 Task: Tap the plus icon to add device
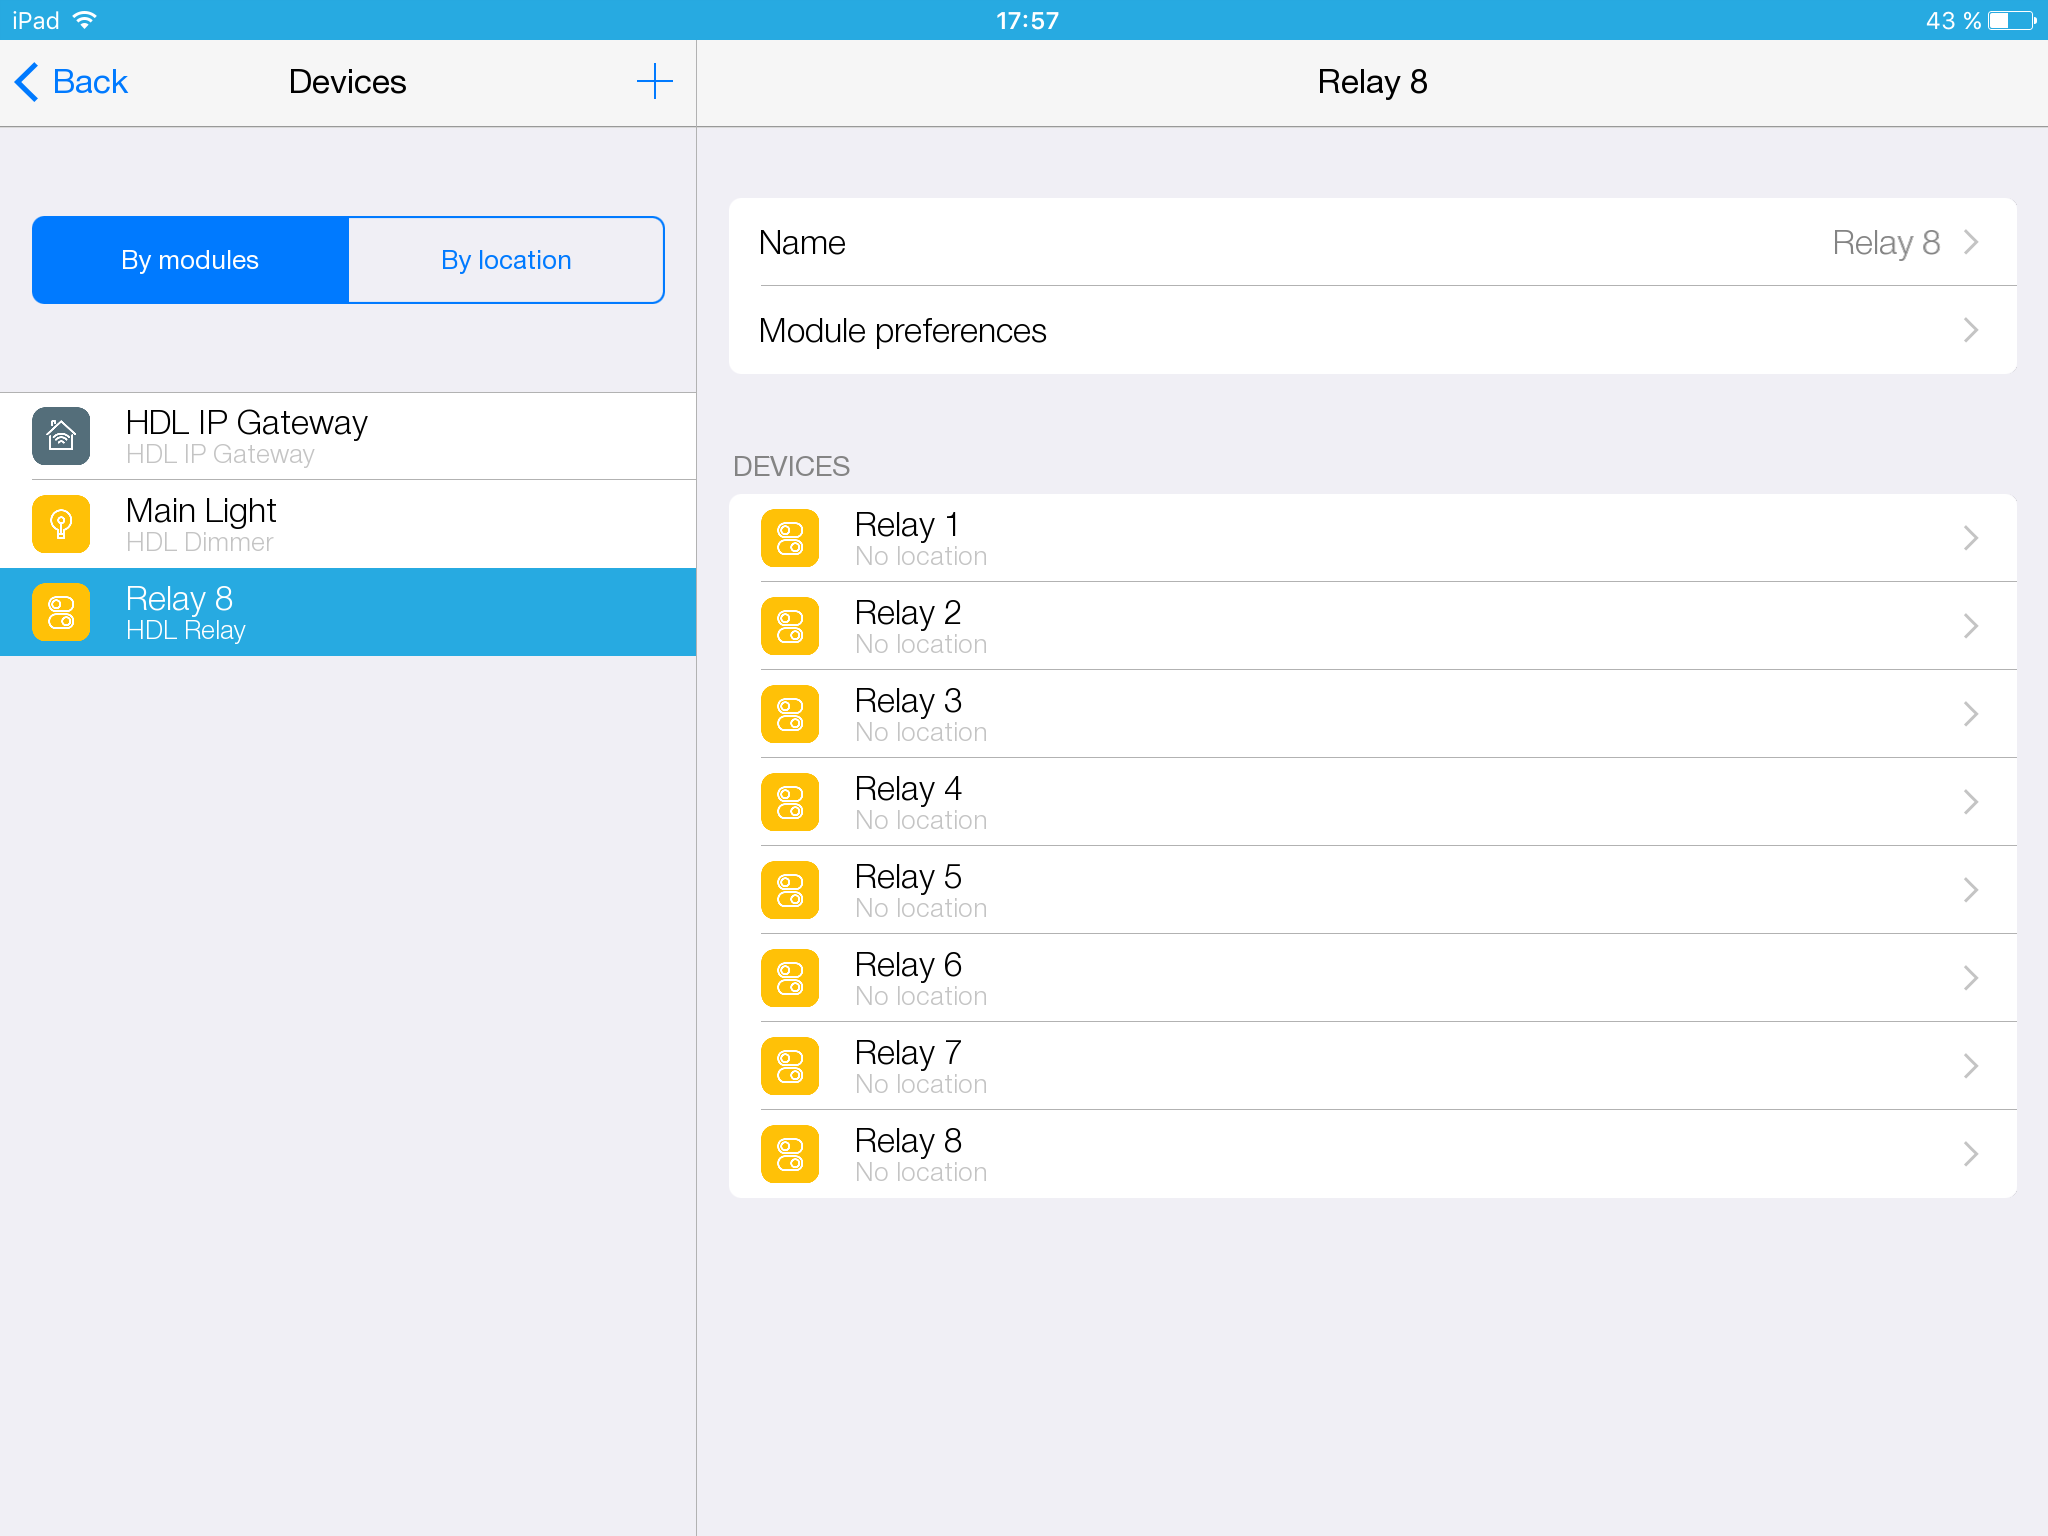(x=654, y=81)
